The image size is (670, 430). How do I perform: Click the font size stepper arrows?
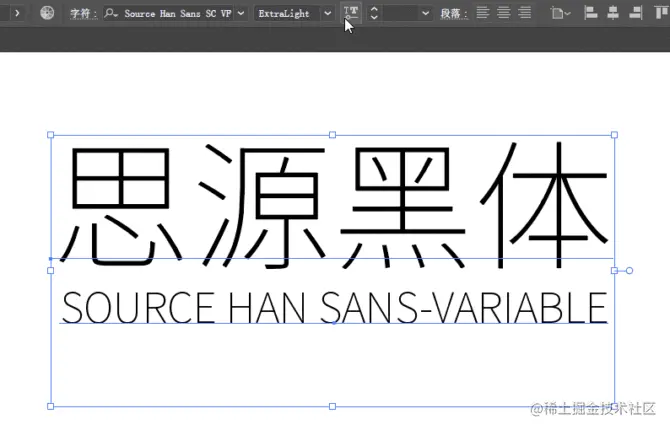pos(374,13)
